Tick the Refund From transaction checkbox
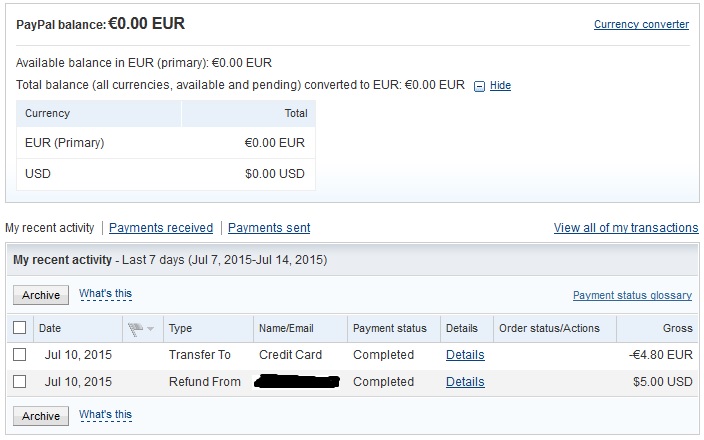The height and width of the screenshot is (440, 704). click(20, 382)
